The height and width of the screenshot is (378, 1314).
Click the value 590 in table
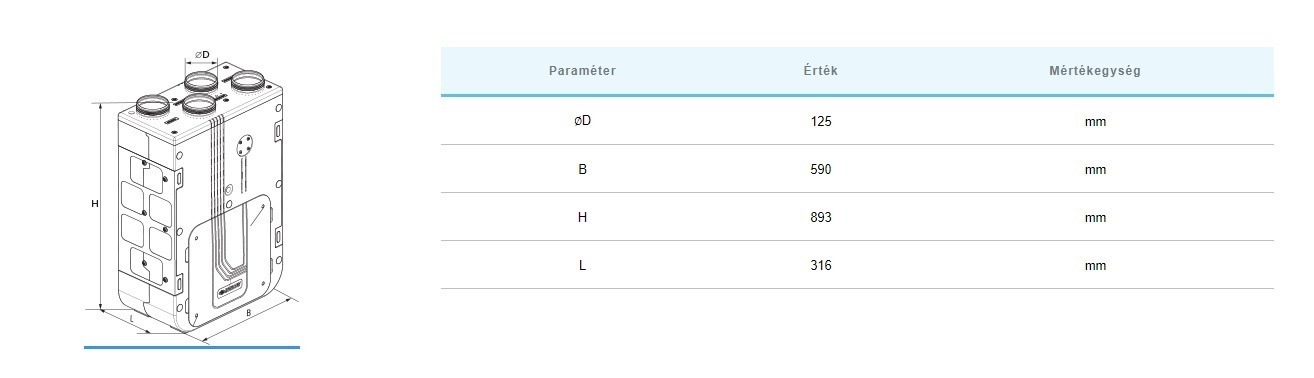pyautogui.click(x=821, y=169)
